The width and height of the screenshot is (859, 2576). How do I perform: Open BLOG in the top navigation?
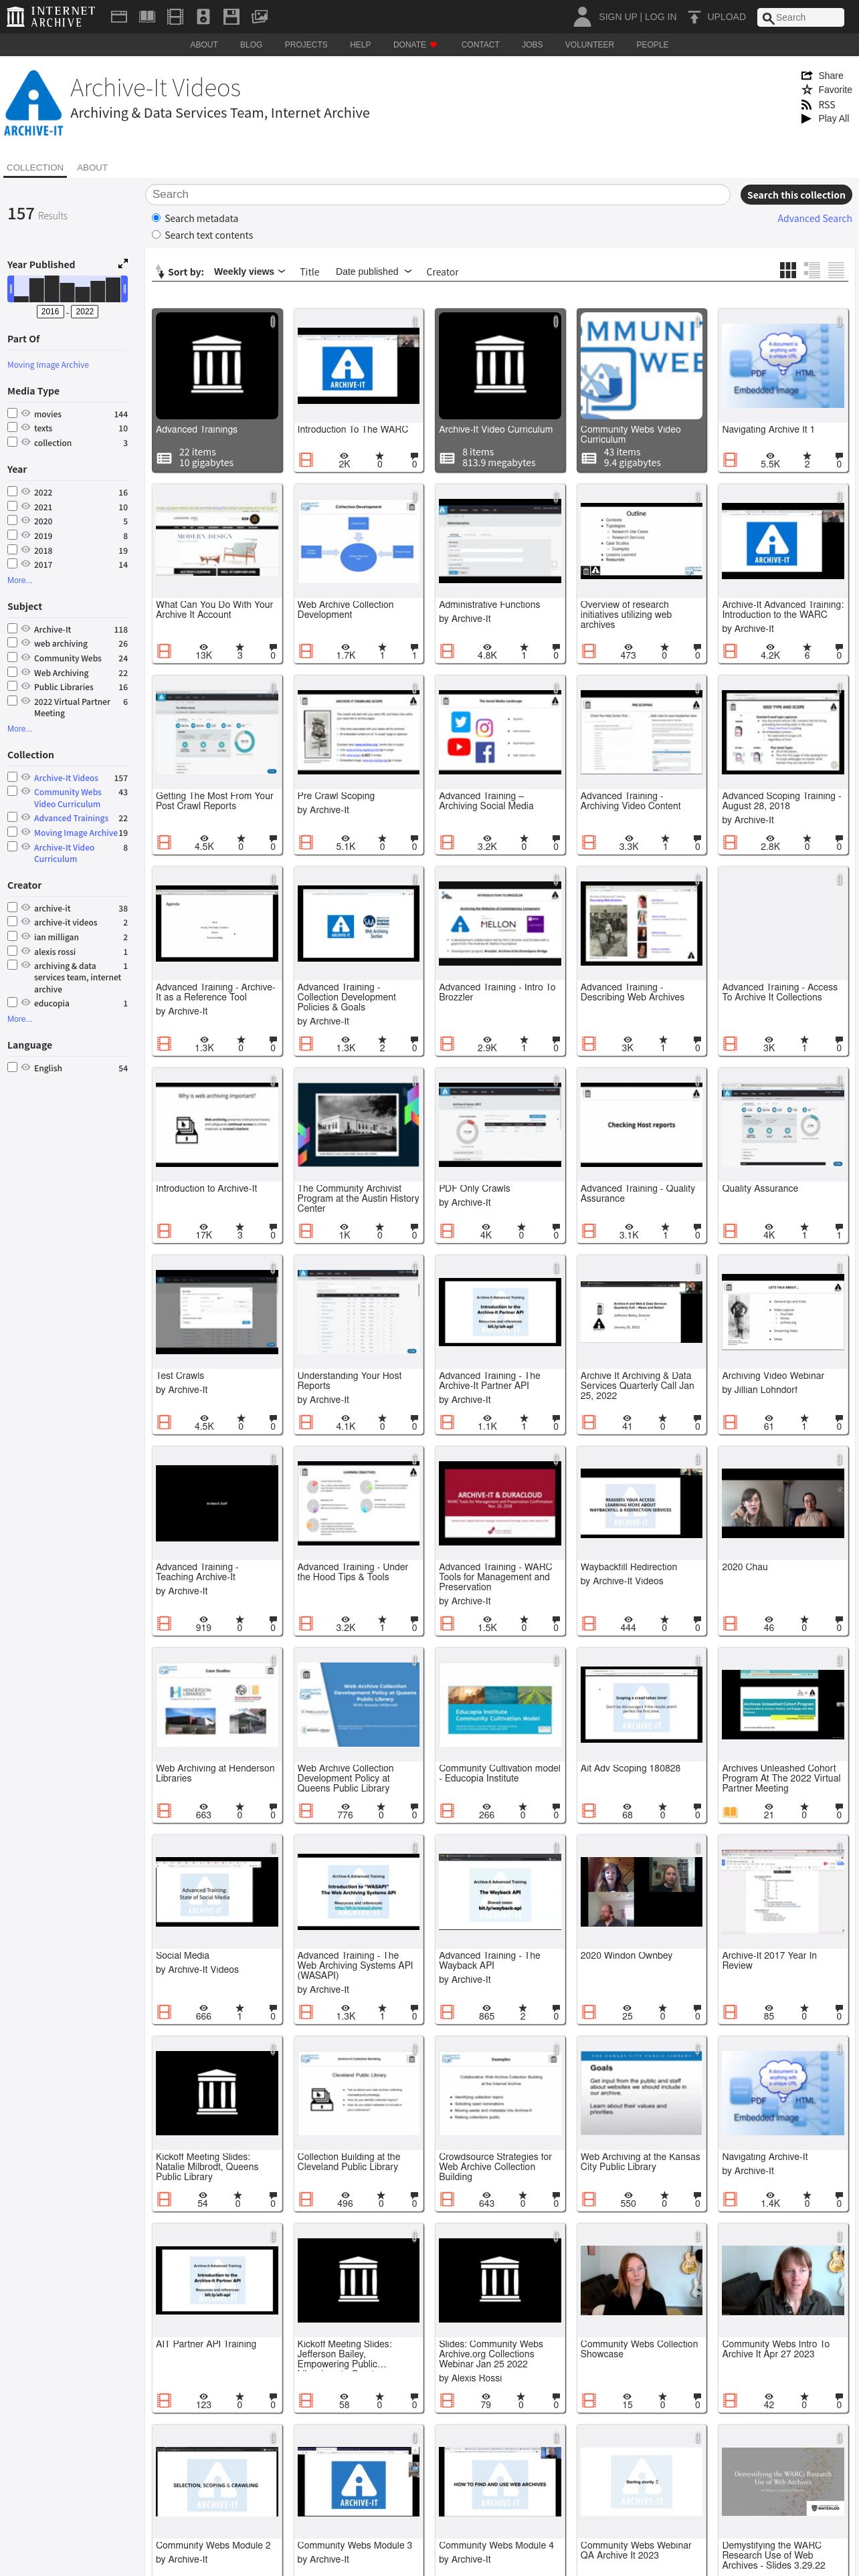[x=251, y=45]
